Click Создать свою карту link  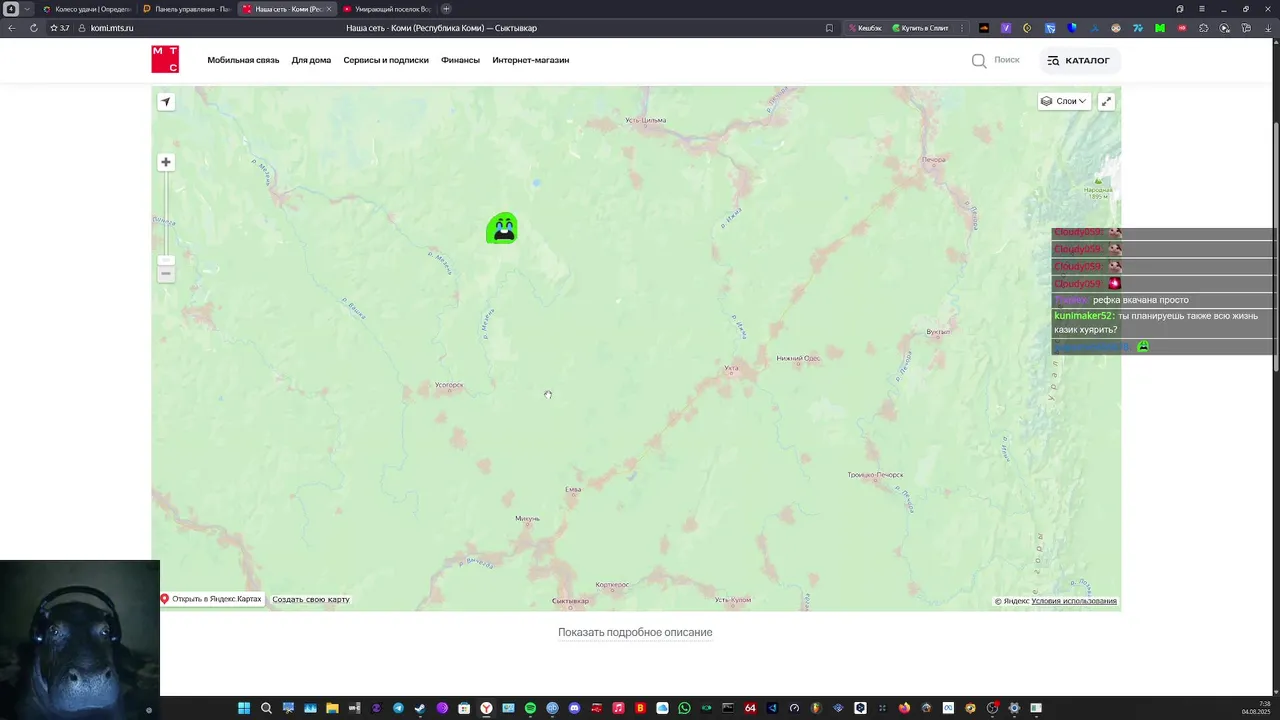[x=311, y=599]
